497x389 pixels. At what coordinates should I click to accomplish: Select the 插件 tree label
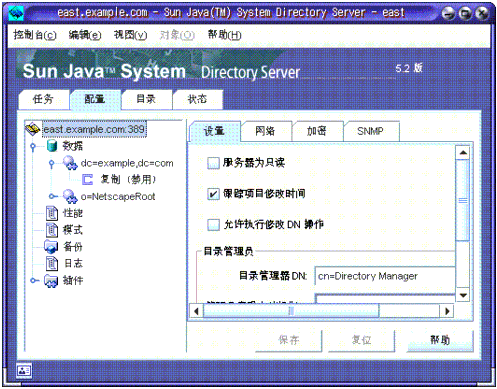tap(73, 281)
